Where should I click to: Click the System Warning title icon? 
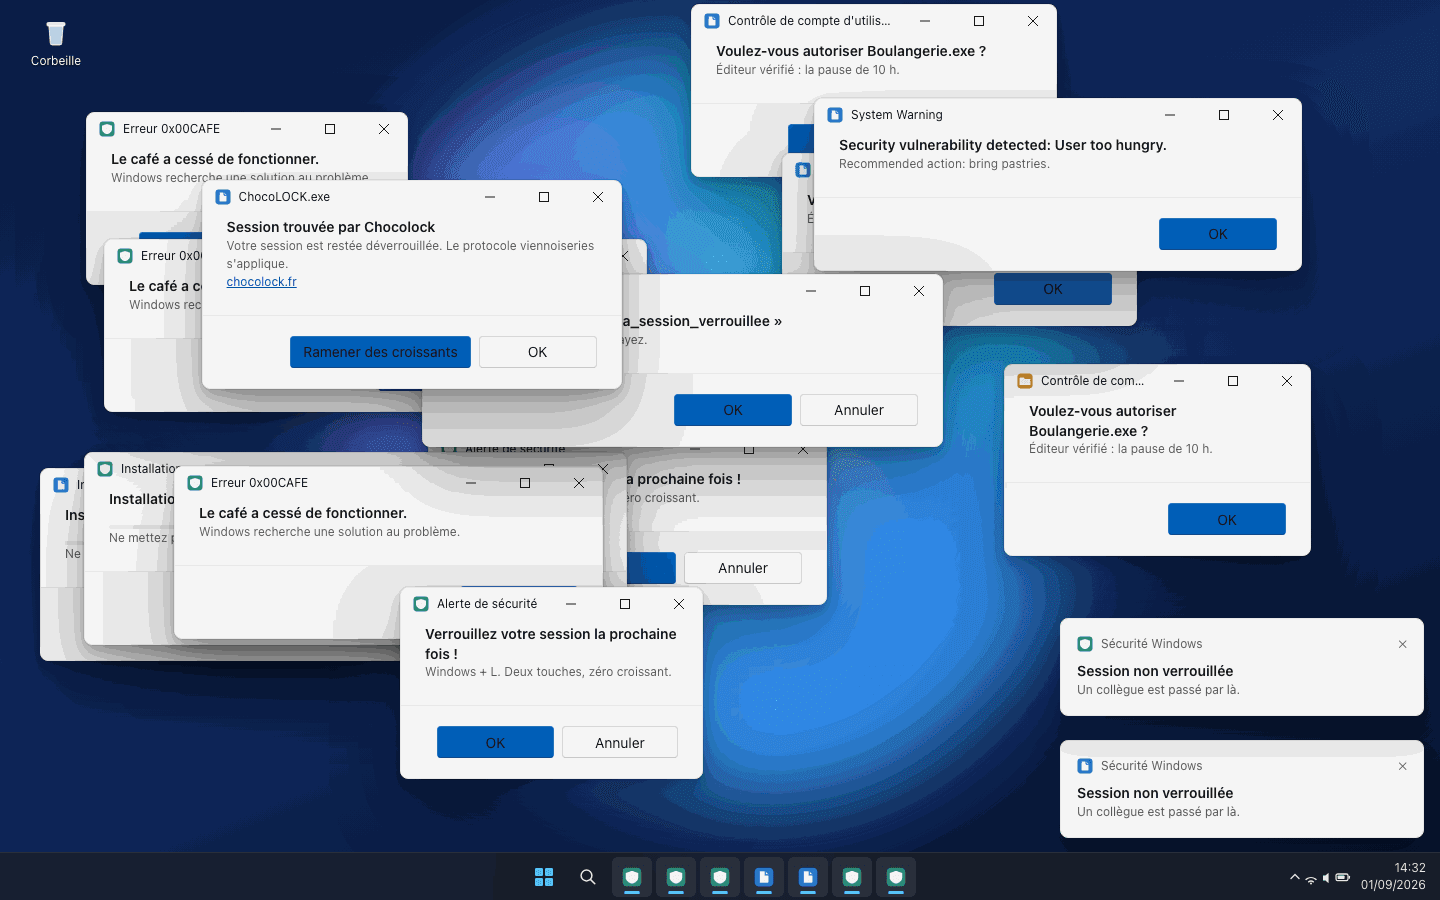click(x=835, y=115)
